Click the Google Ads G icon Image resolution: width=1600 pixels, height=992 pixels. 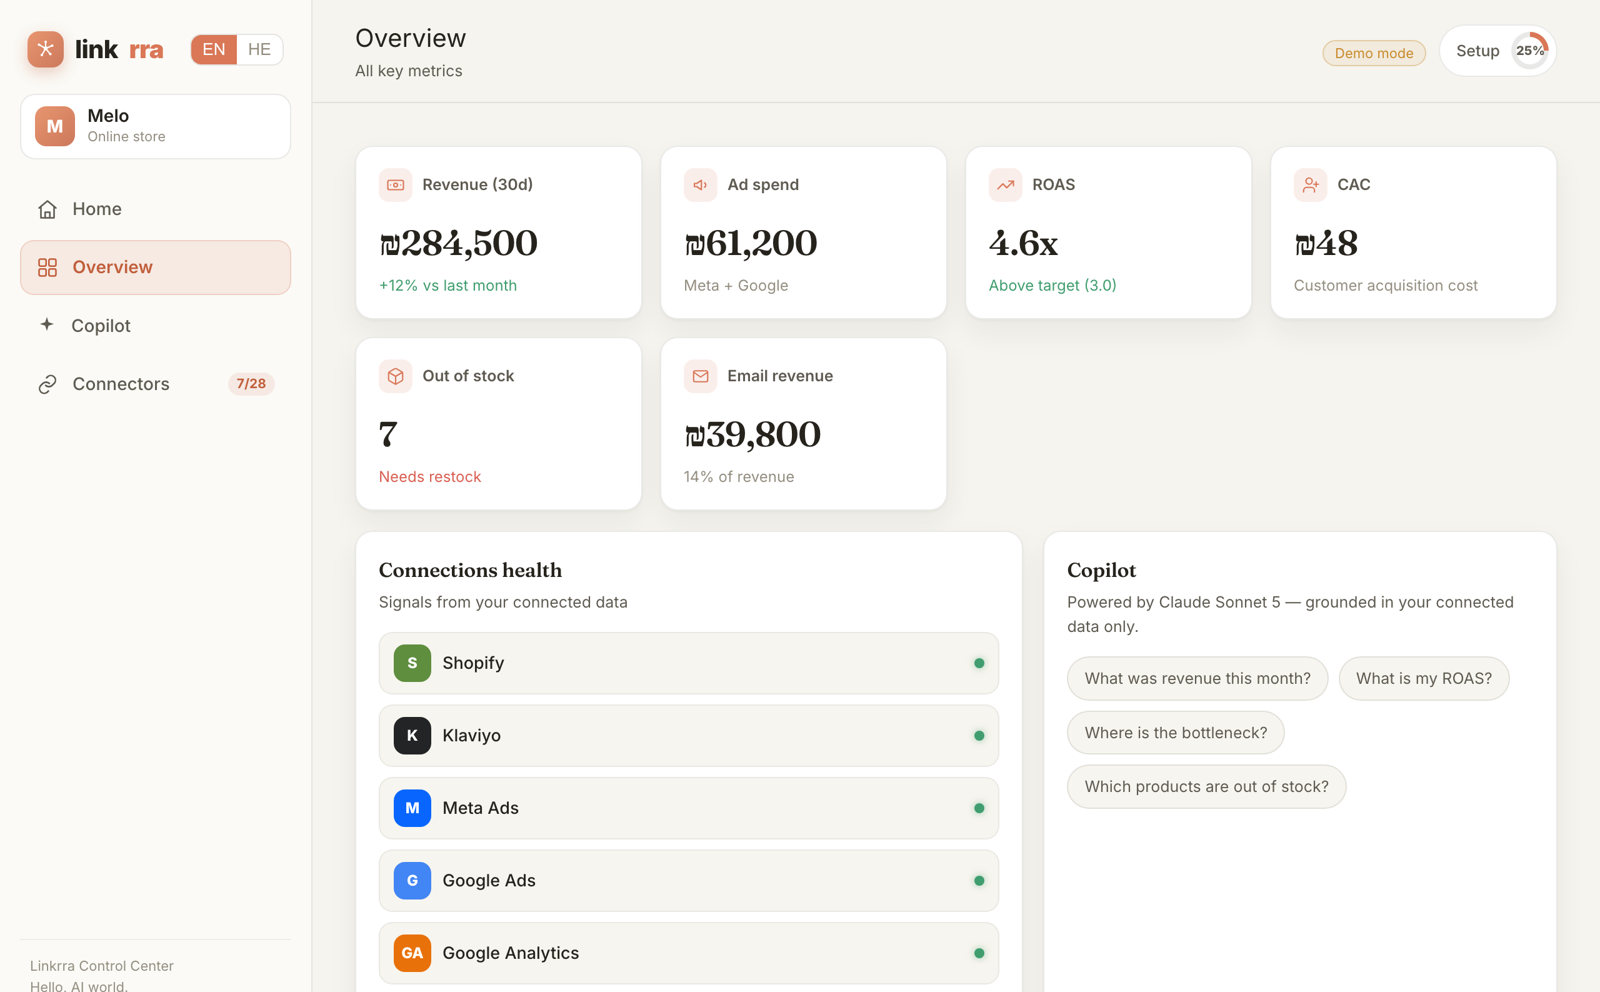[412, 881]
